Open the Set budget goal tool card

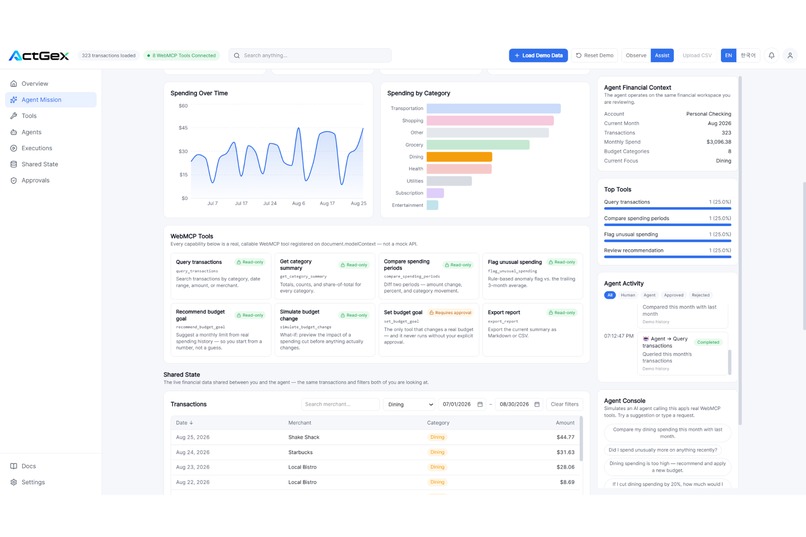pyautogui.click(x=429, y=330)
